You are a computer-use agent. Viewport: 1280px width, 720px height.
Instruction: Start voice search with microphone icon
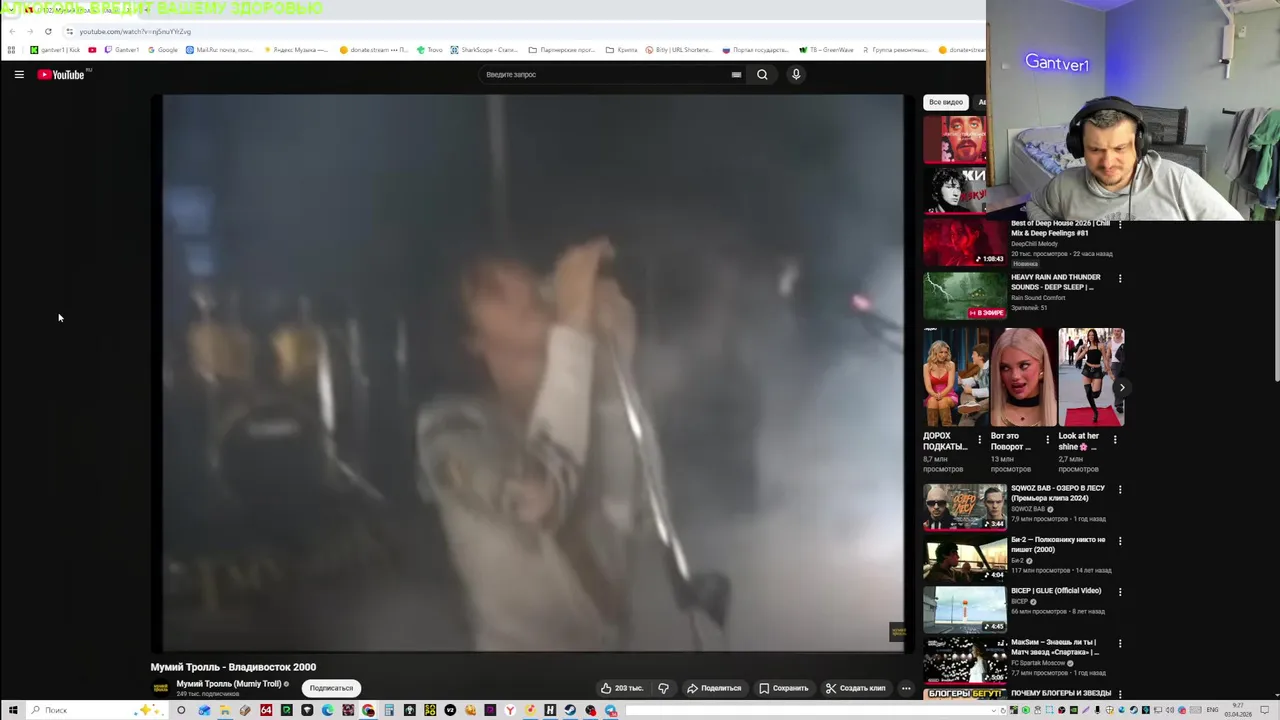click(796, 74)
